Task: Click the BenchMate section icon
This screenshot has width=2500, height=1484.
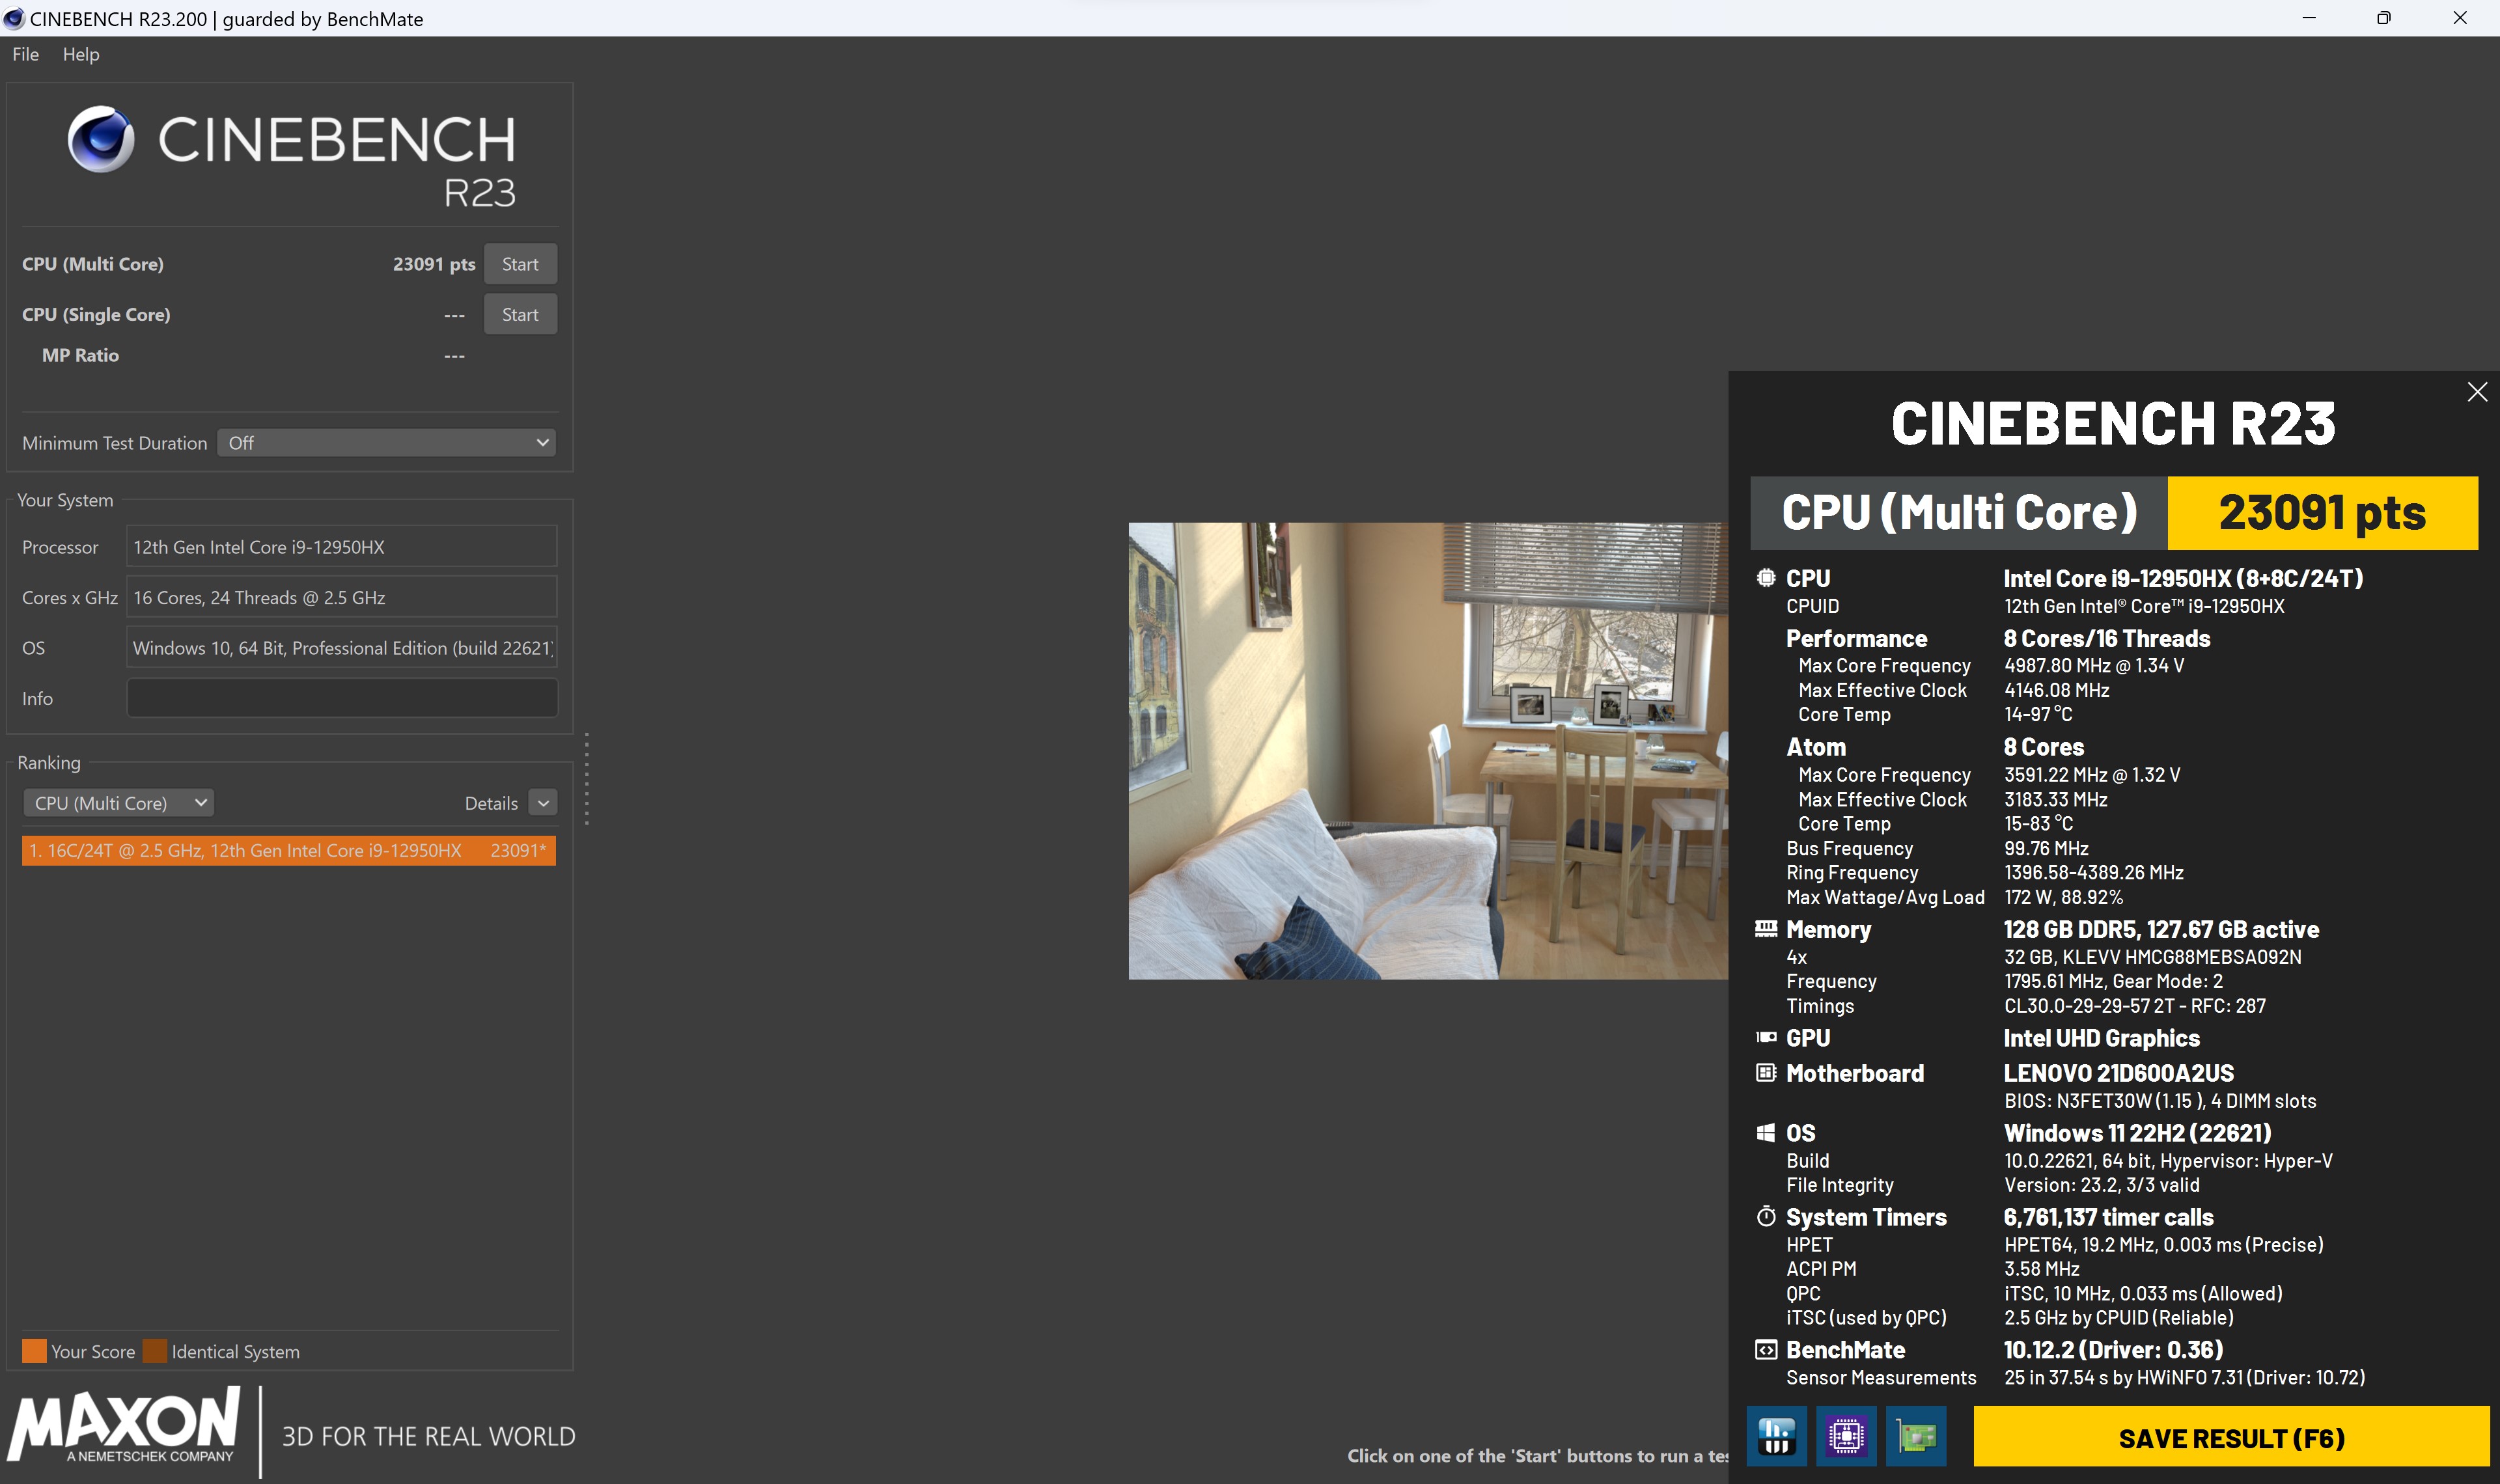Action: [1766, 1350]
